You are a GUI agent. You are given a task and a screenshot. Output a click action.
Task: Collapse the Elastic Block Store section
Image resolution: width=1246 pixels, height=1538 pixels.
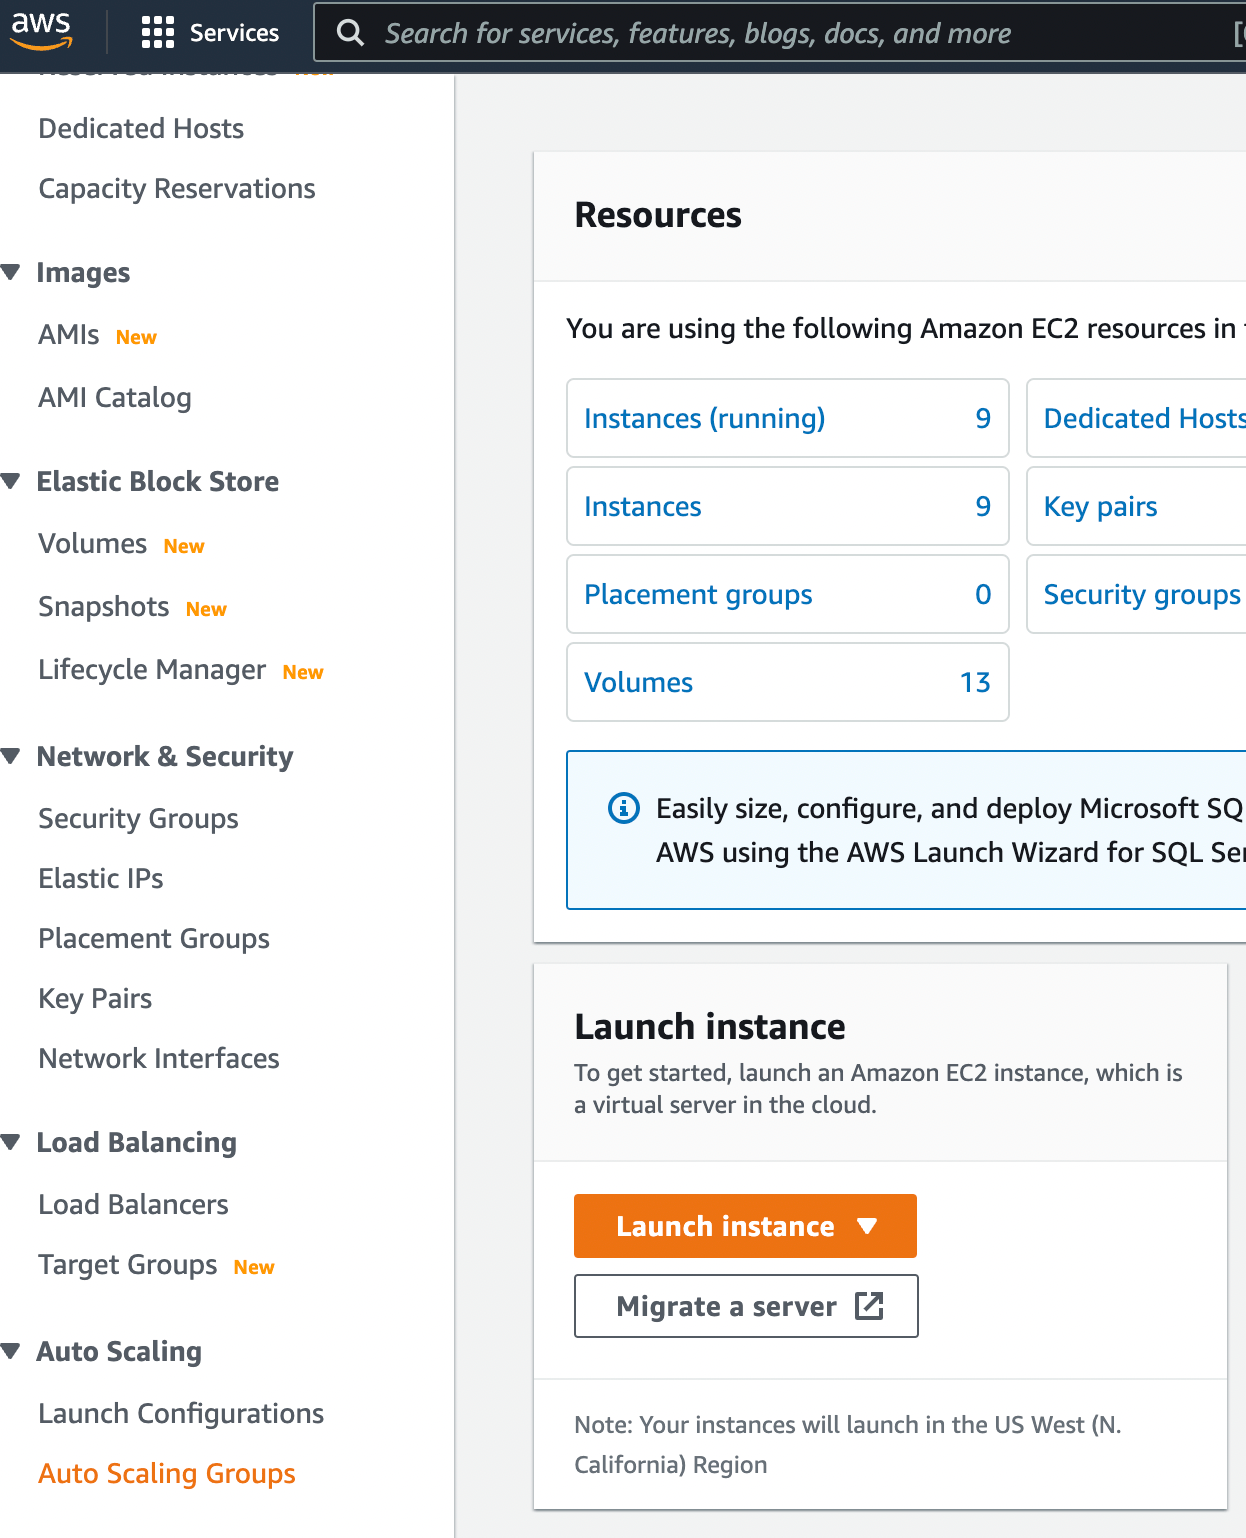[11, 481]
